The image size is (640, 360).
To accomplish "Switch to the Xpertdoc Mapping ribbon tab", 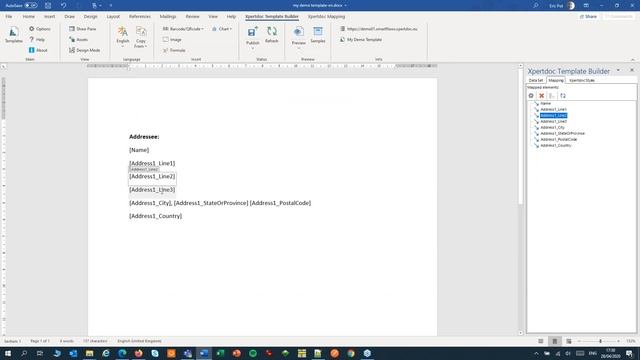I will coord(326,17).
